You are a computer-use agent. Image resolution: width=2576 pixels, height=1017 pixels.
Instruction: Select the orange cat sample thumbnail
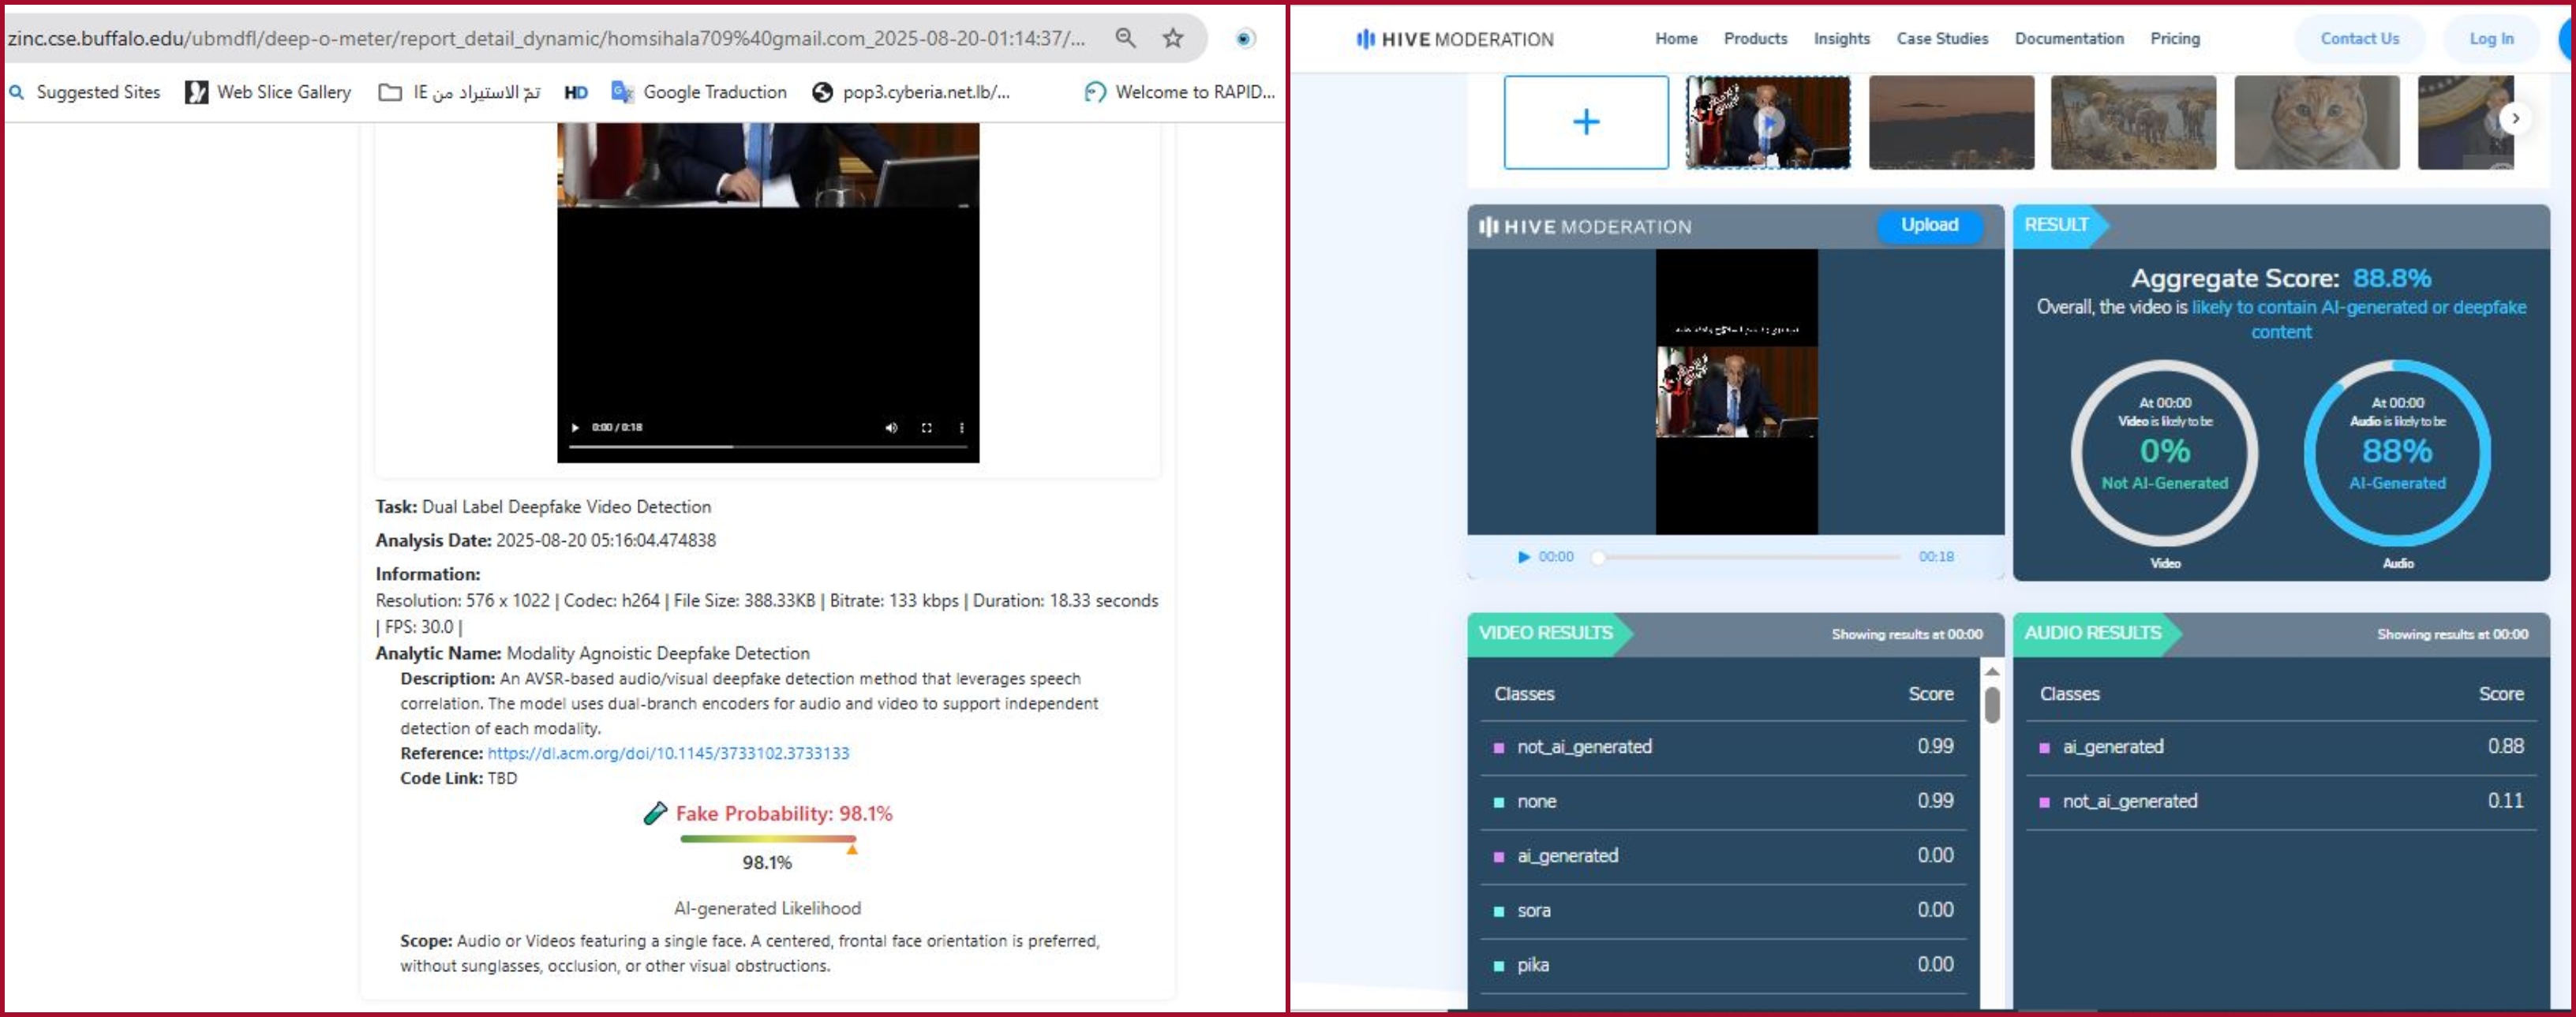(2316, 122)
